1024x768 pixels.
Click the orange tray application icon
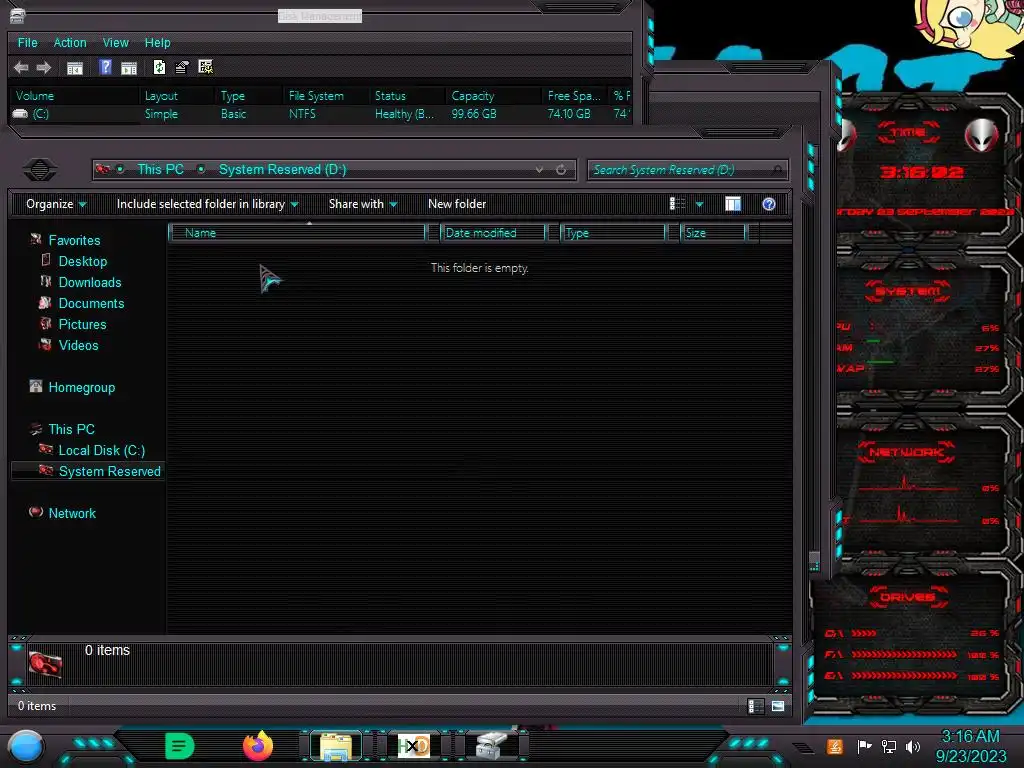pyautogui.click(x=835, y=746)
